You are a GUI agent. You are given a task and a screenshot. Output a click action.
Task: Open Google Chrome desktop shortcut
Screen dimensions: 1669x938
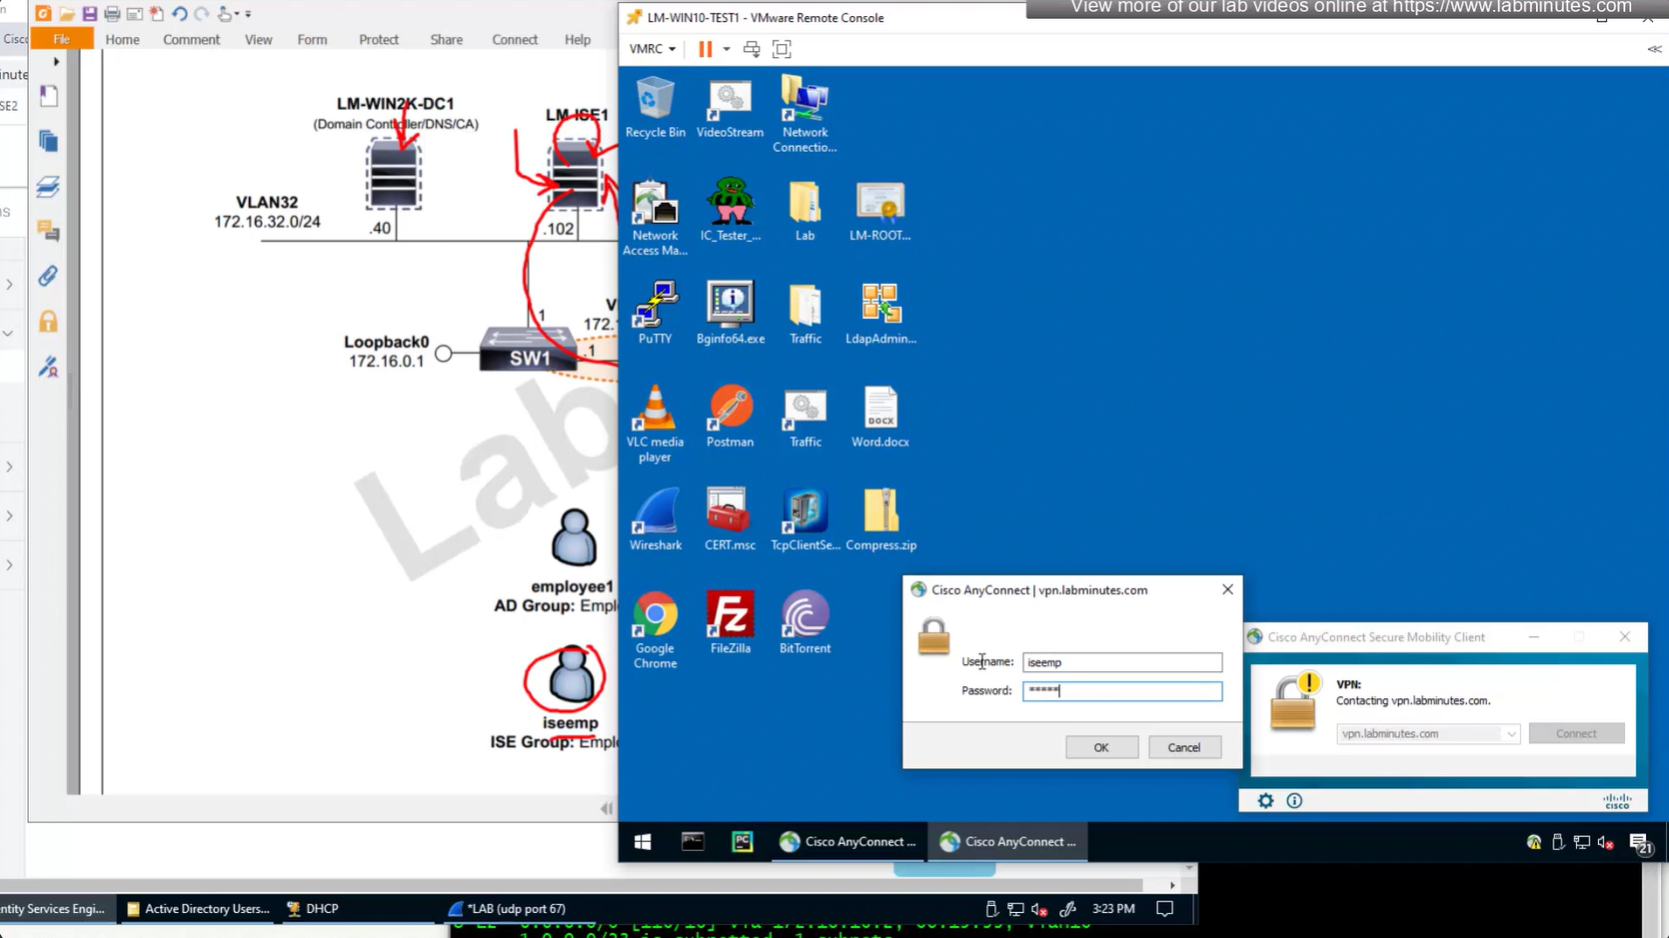click(655, 620)
